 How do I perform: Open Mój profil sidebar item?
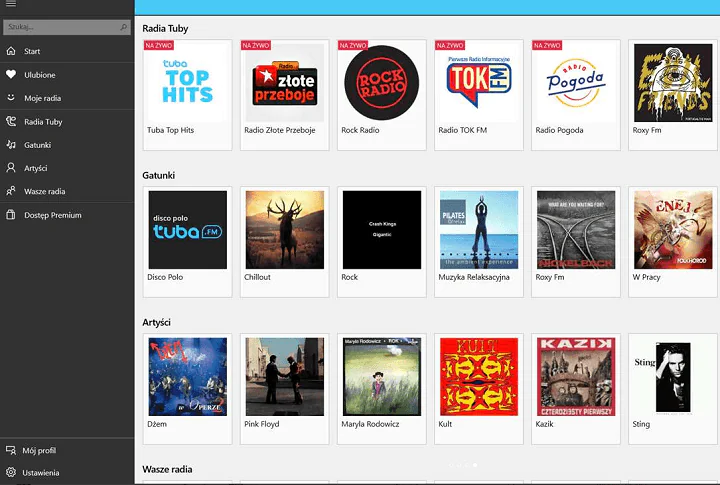click(x=67, y=450)
